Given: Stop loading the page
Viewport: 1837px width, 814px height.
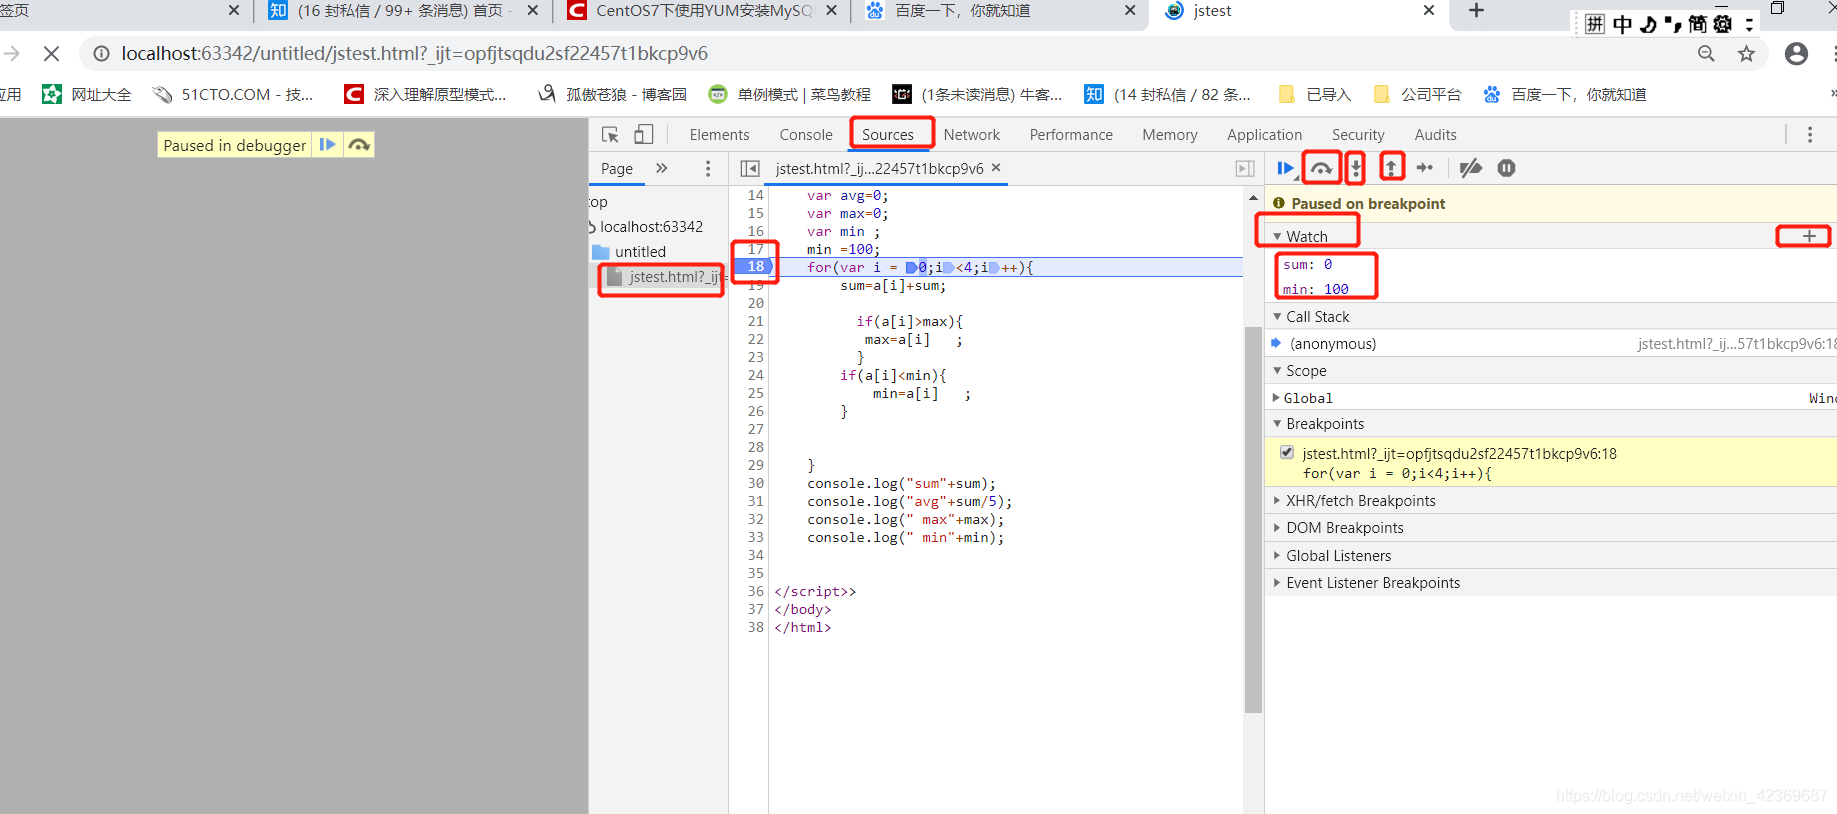Looking at the screenshot, I should click(x=52, y=53).
